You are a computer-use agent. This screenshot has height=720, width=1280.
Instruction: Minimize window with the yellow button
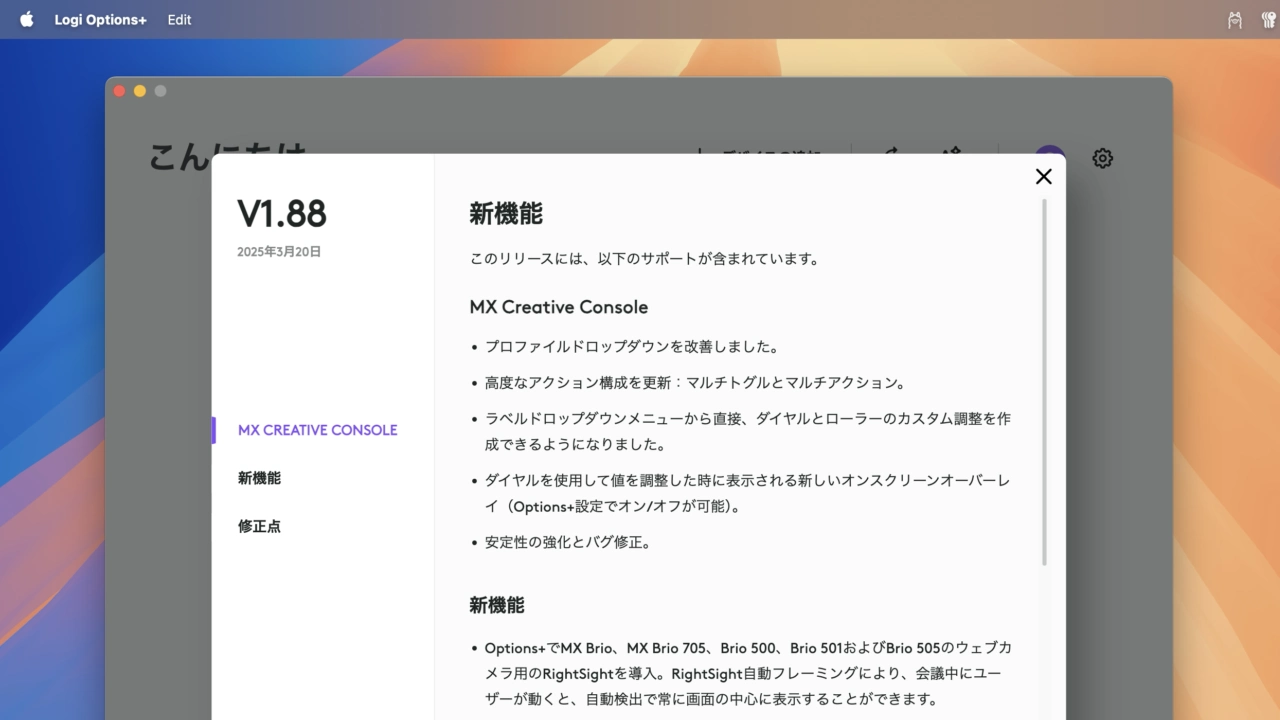(140, 91)
